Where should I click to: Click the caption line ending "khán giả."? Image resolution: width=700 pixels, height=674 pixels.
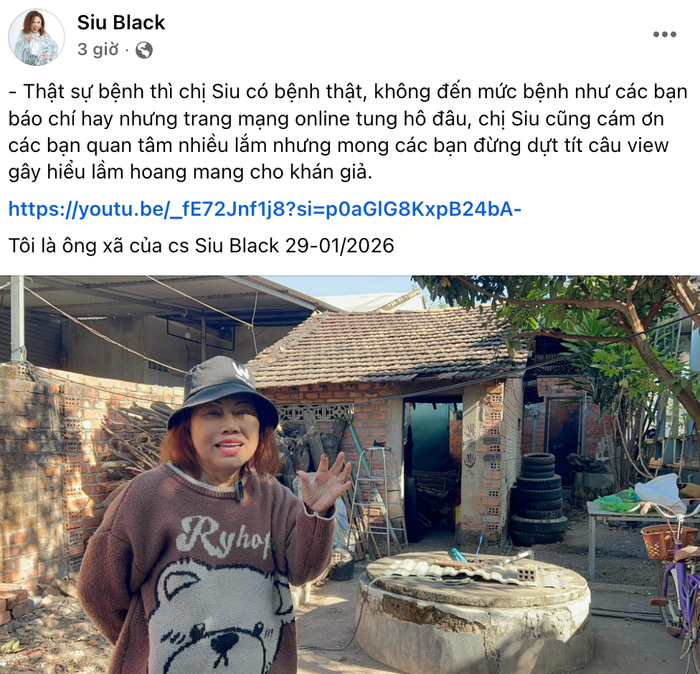(190, 172)
